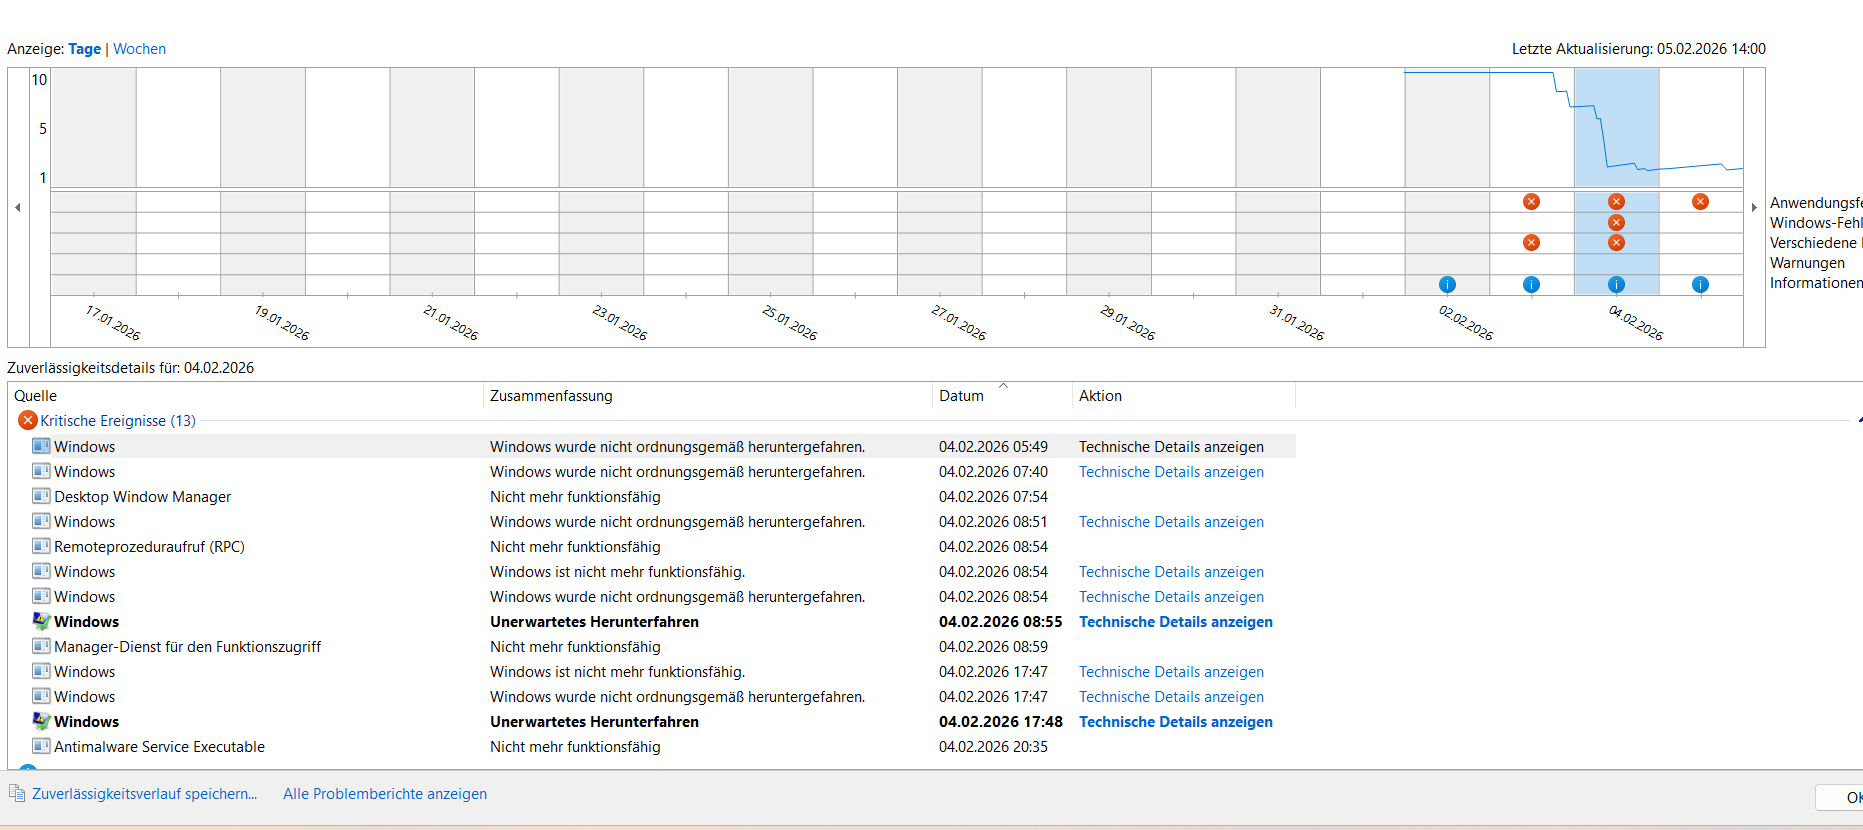Click information icon on 05.02.2026

1700,285
